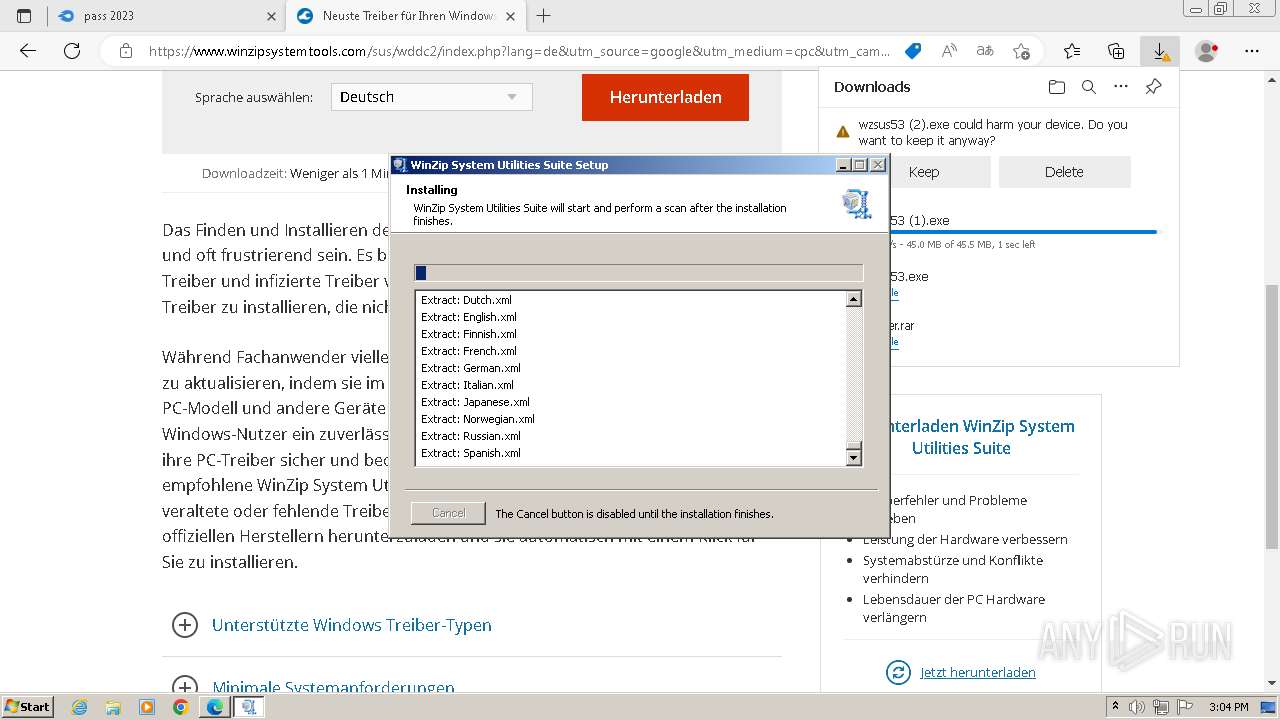Click the Jetzt herunterladen link
The image size is (1280, 720).
(x=977, y=672)
